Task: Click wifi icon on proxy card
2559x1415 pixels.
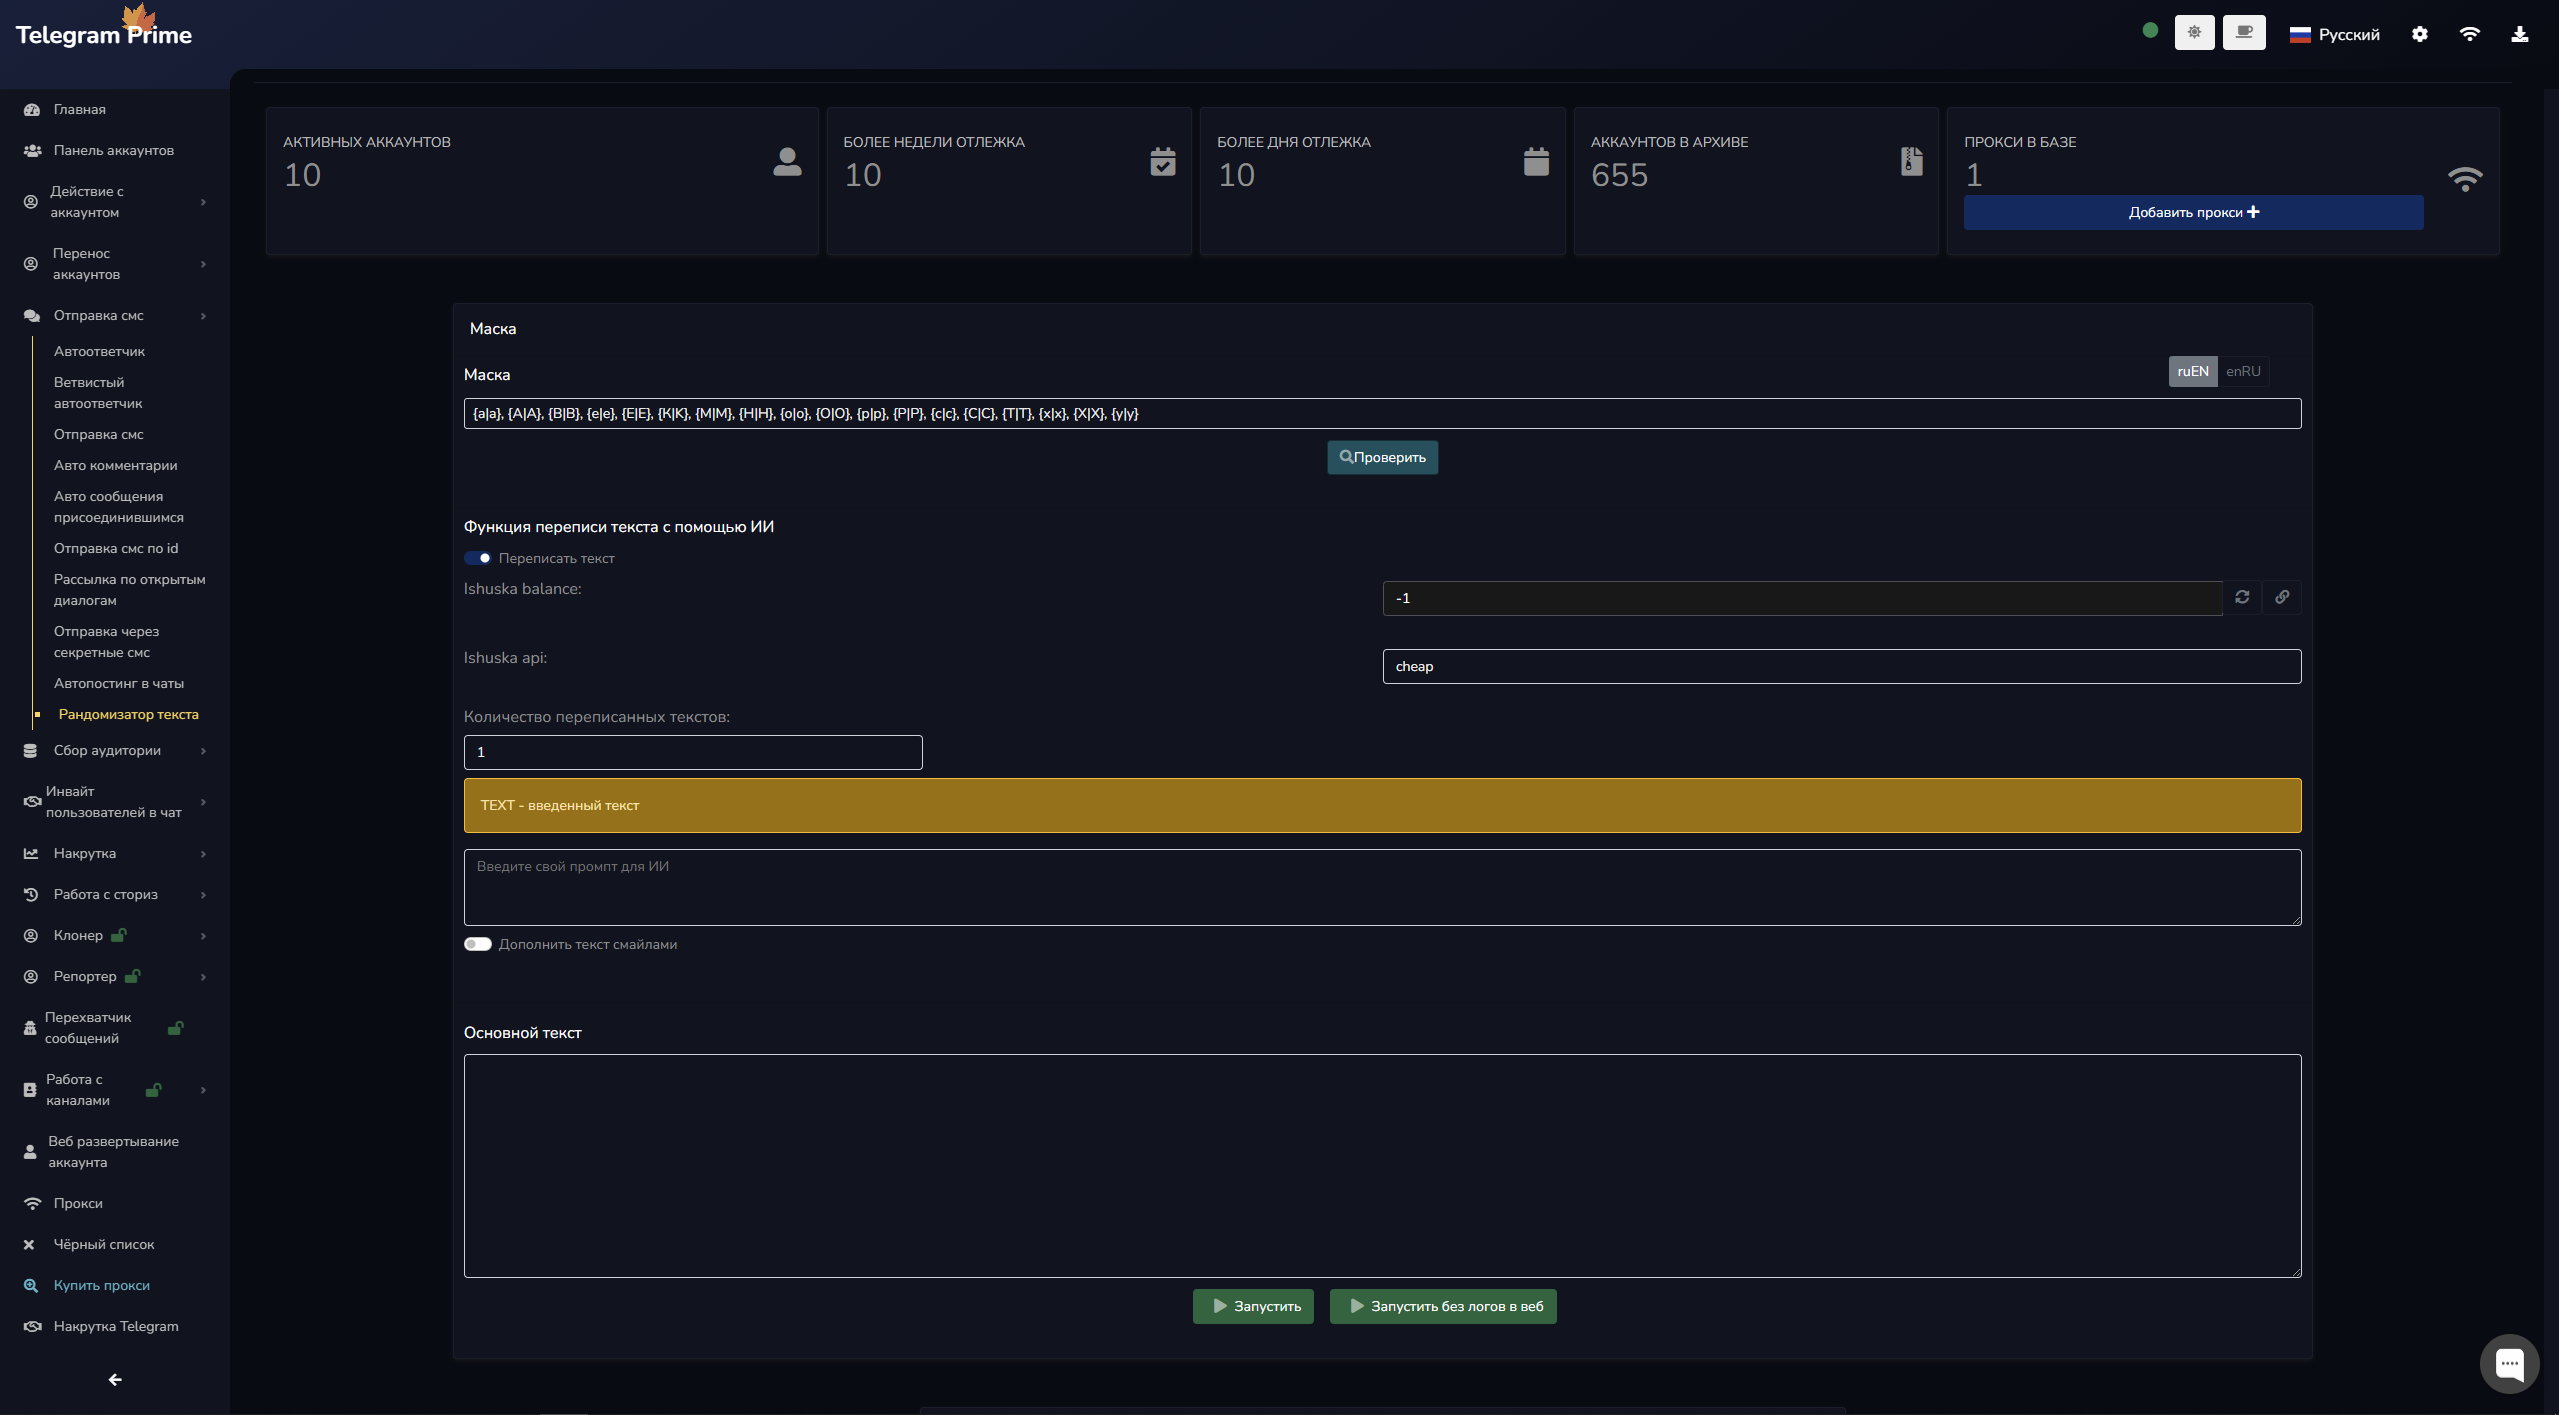Action: (x=2465, y=178)
